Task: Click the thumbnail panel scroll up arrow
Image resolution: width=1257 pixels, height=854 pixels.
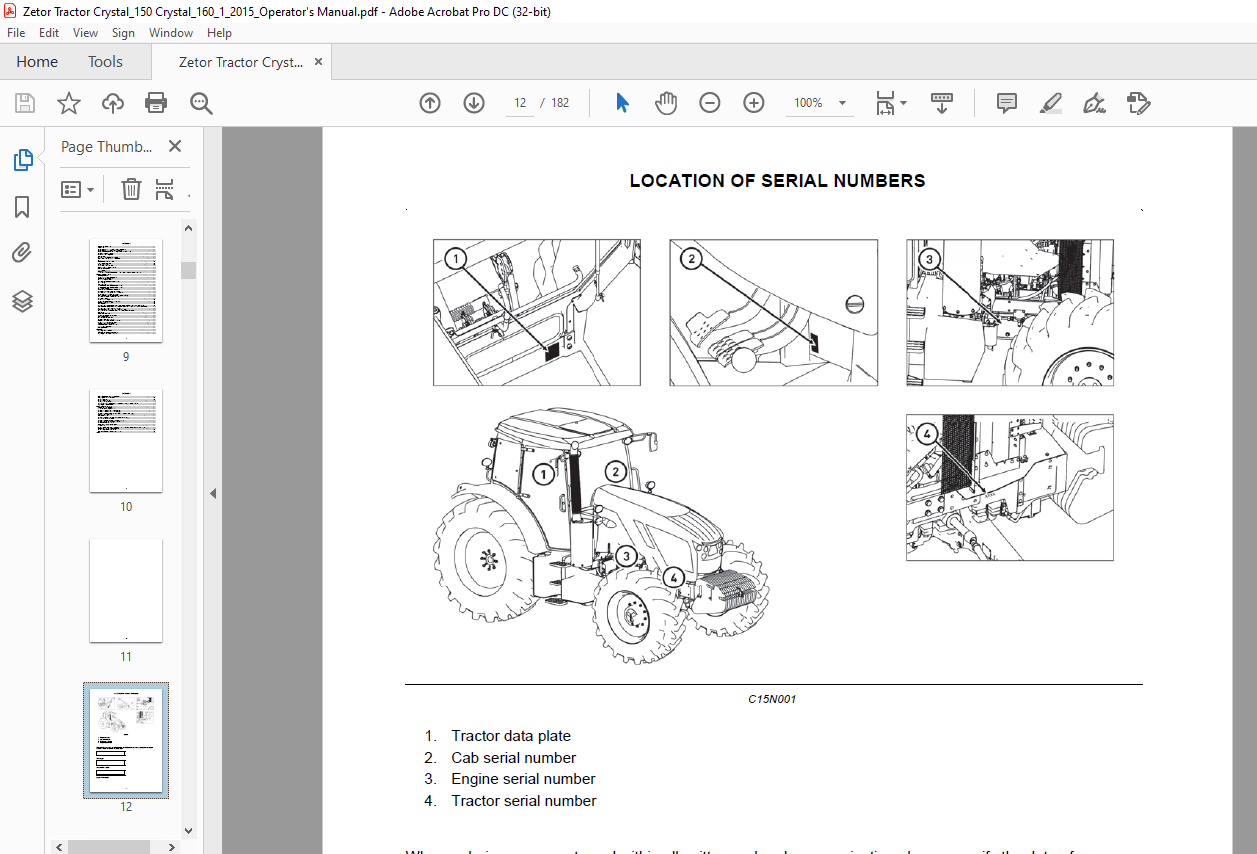Action: pos(188,228)
